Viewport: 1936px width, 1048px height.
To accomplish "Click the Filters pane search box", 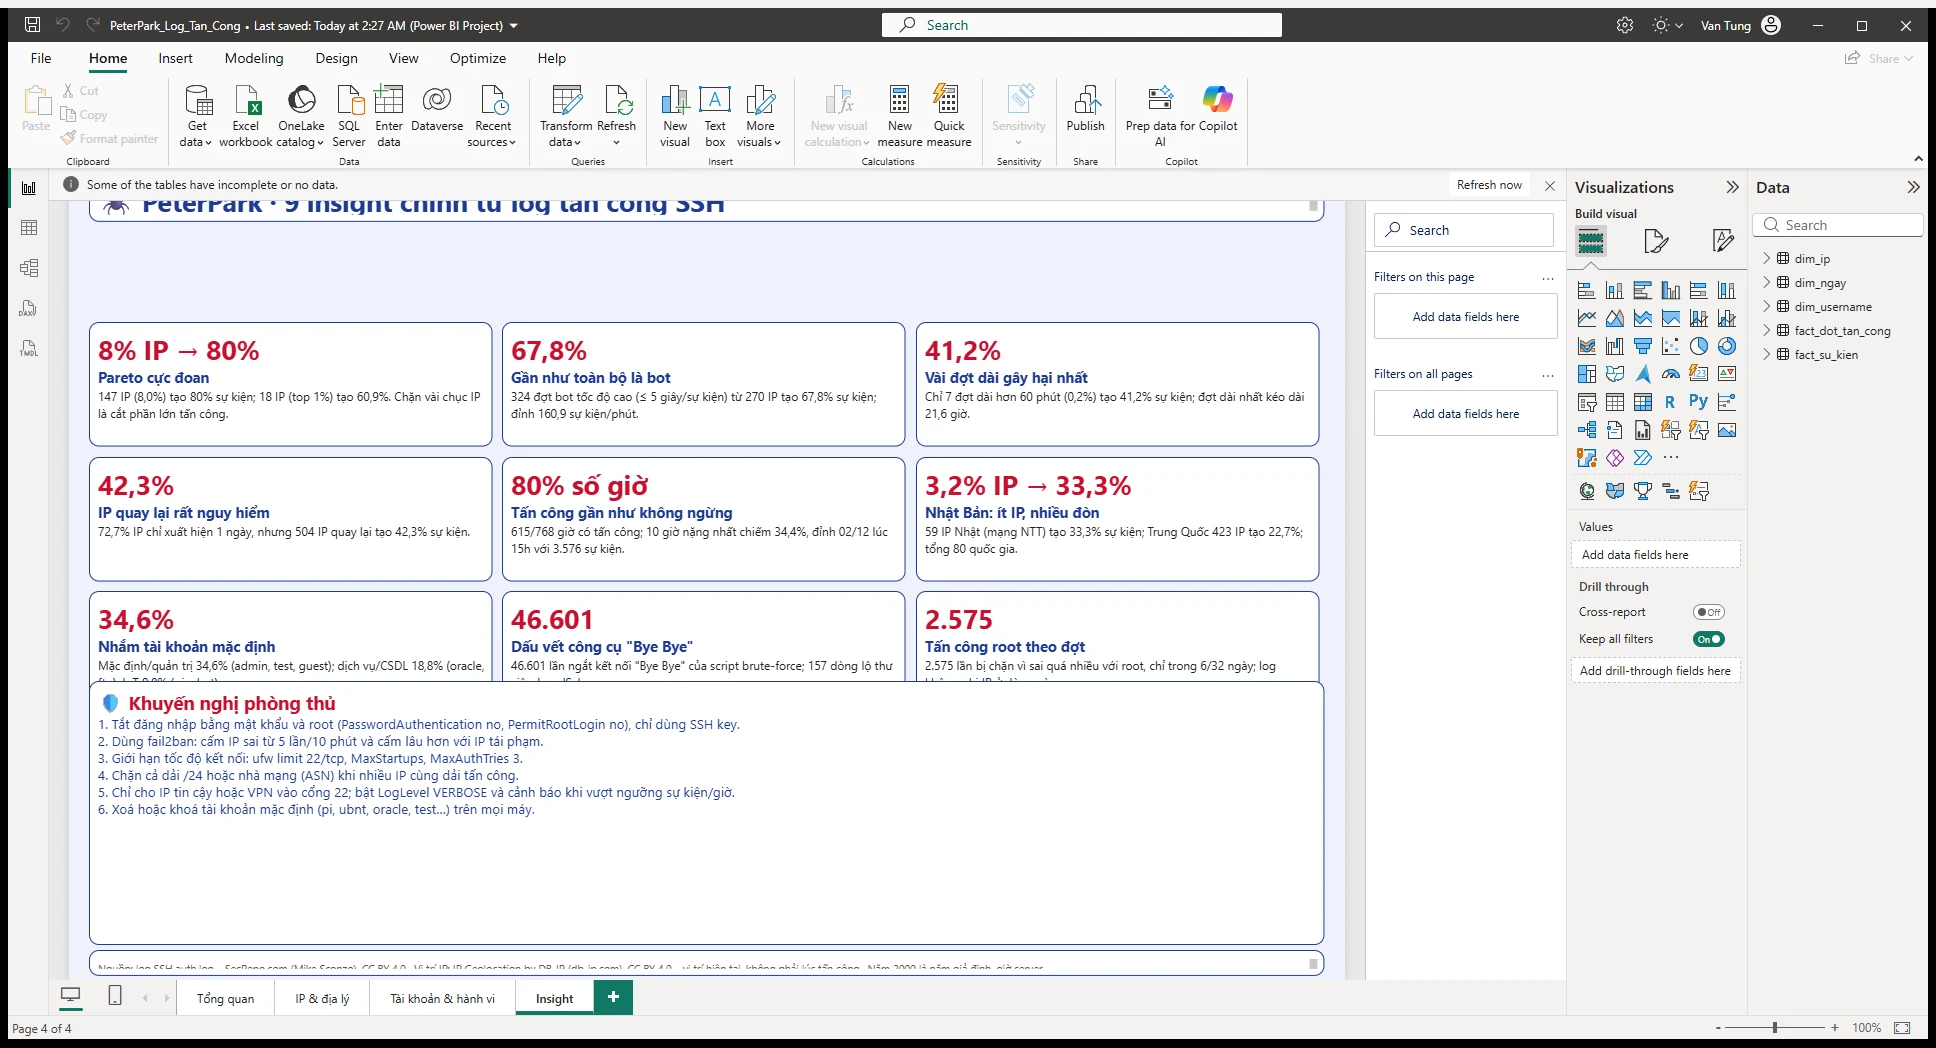I will 1463,230.
